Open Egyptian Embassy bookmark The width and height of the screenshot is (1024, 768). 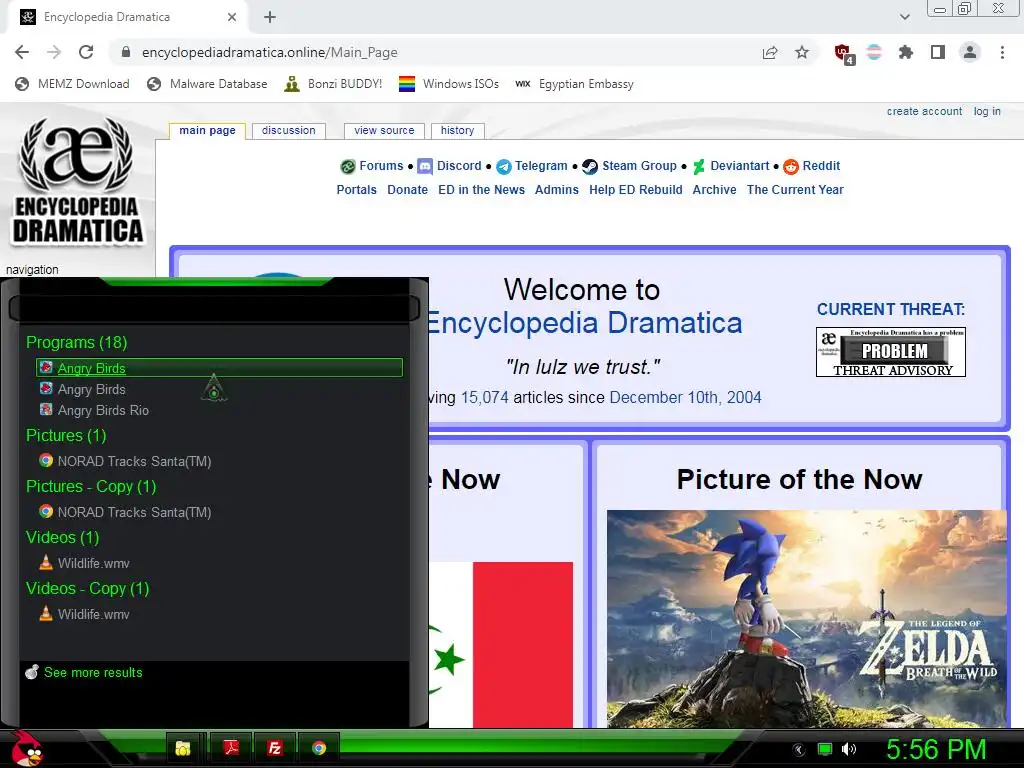click(574, 84)
